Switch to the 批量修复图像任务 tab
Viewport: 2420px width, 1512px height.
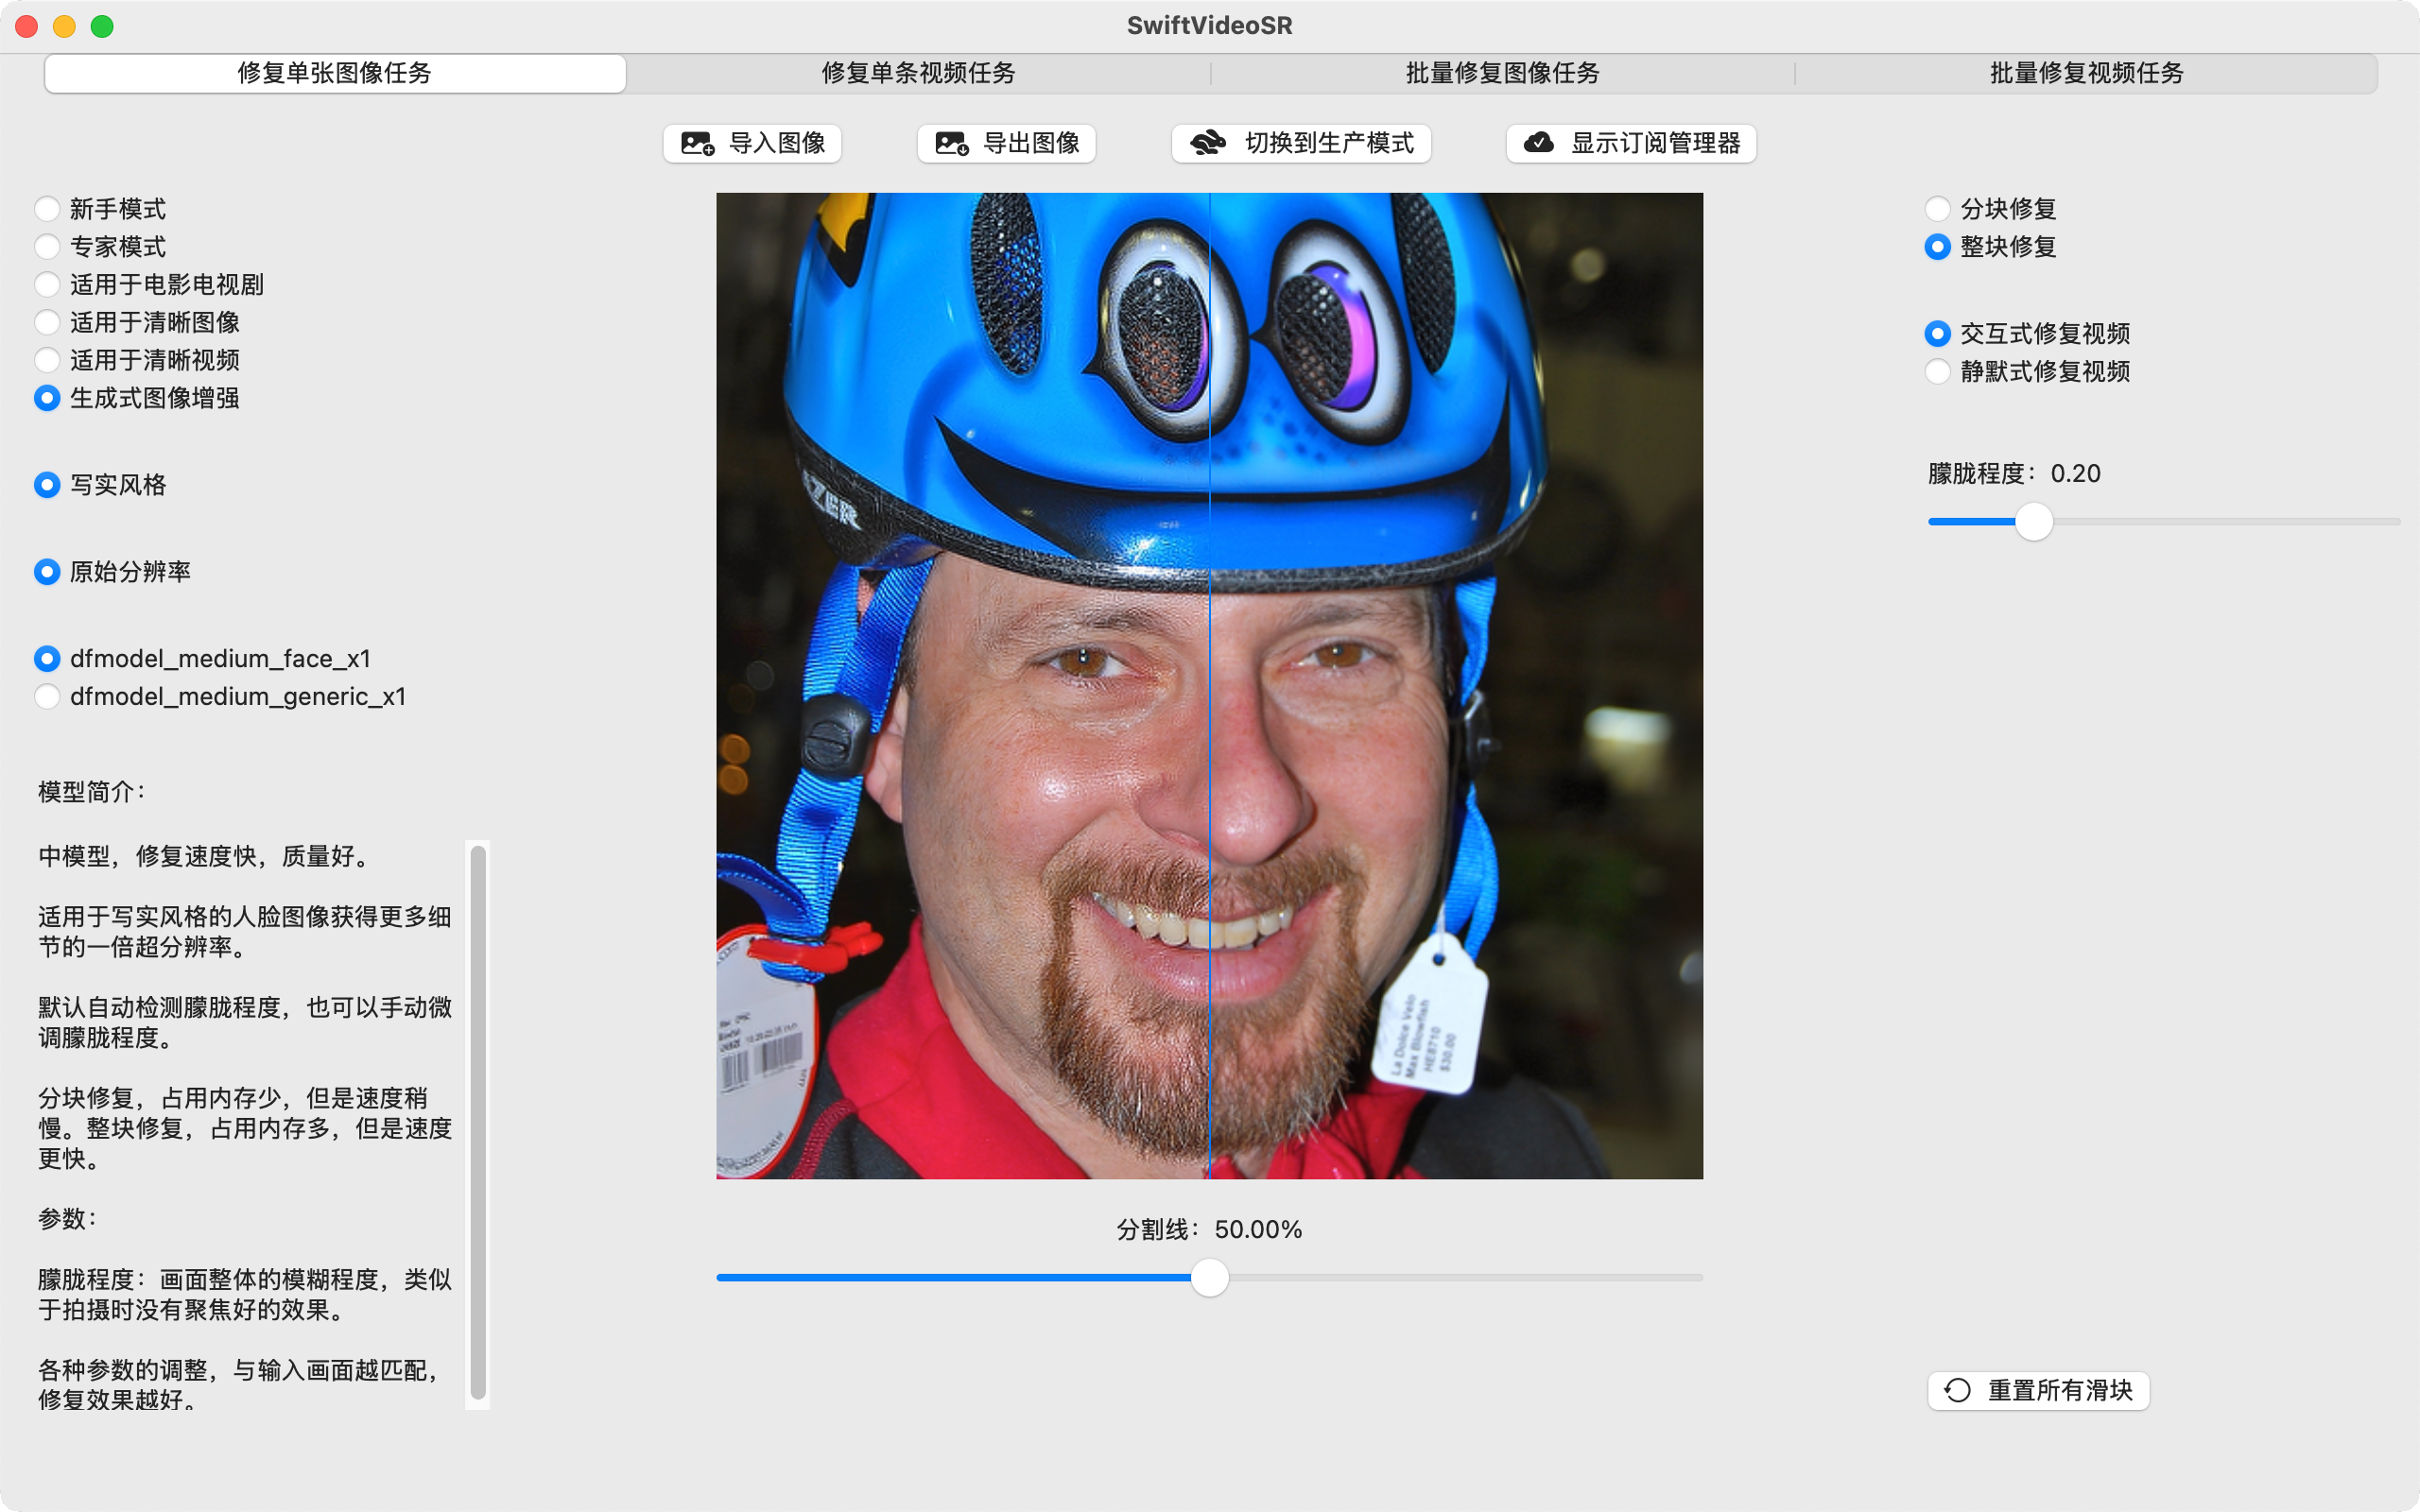click(1502, 73)
